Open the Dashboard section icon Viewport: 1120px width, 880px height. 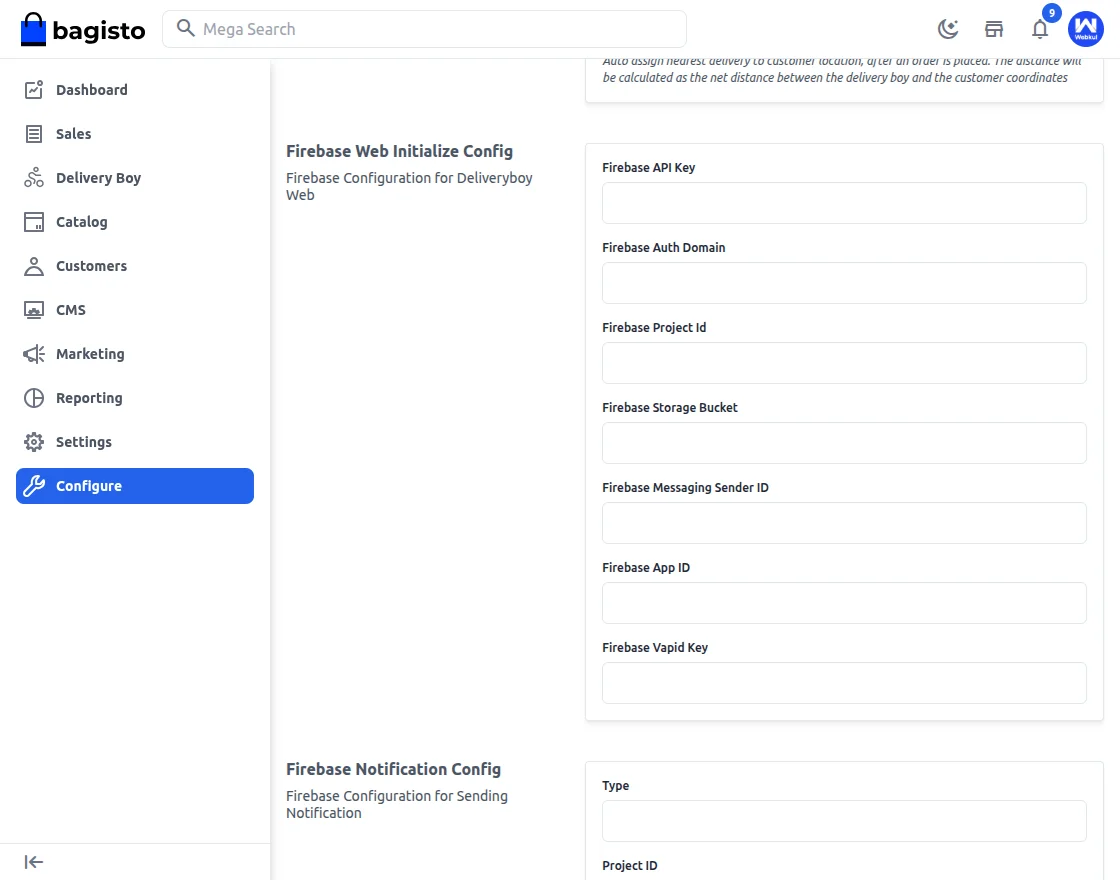(33, 89)
